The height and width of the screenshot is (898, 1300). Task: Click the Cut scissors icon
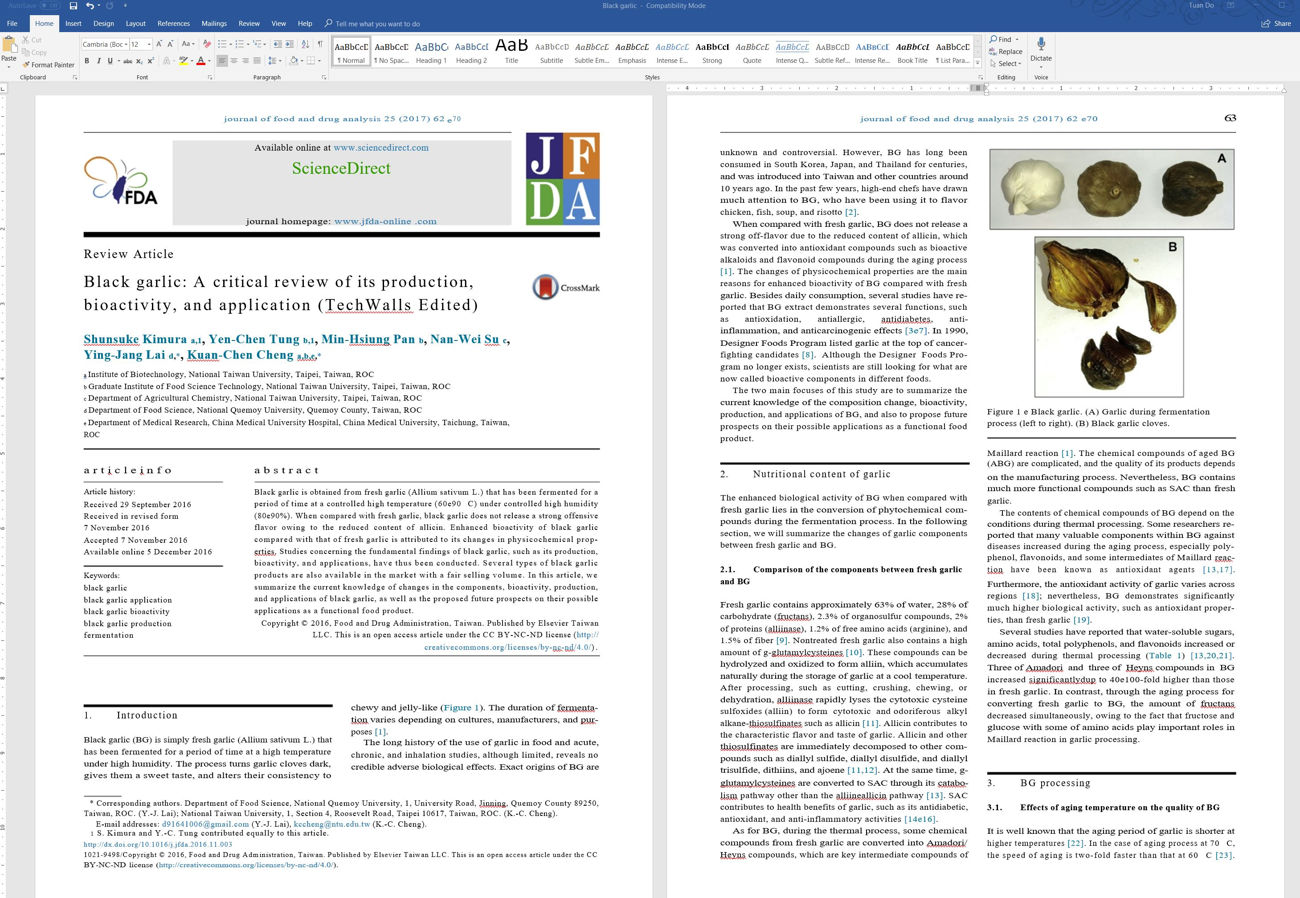point(33,40)
